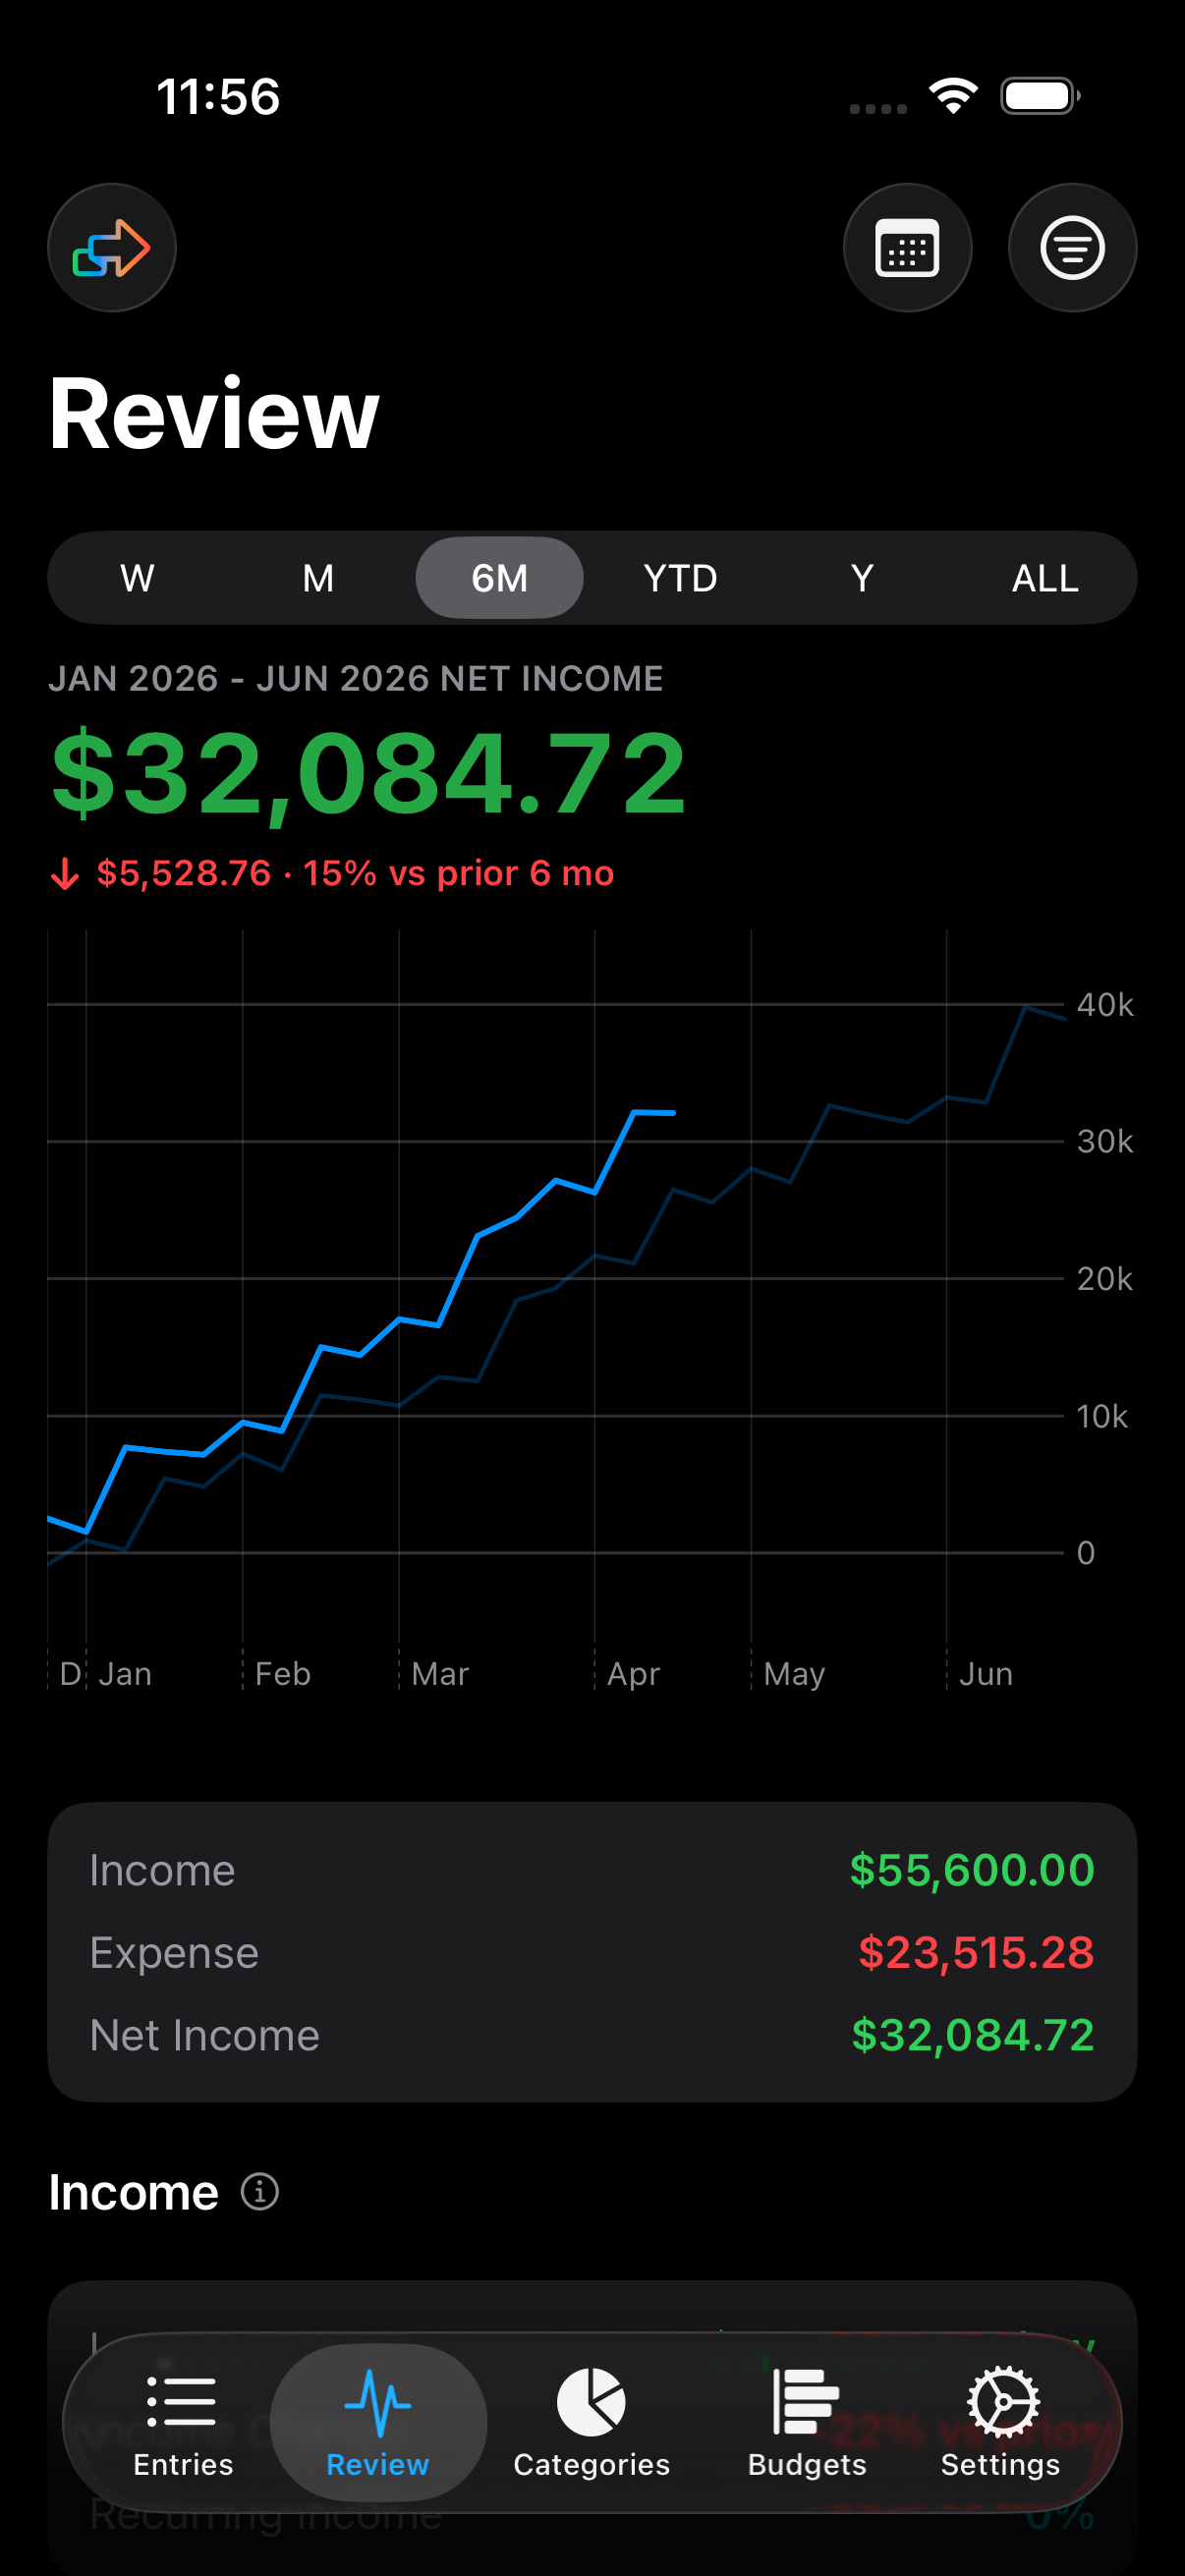Open Settings gear tab
1185x2576 pixels.
coord(1000,2422)
